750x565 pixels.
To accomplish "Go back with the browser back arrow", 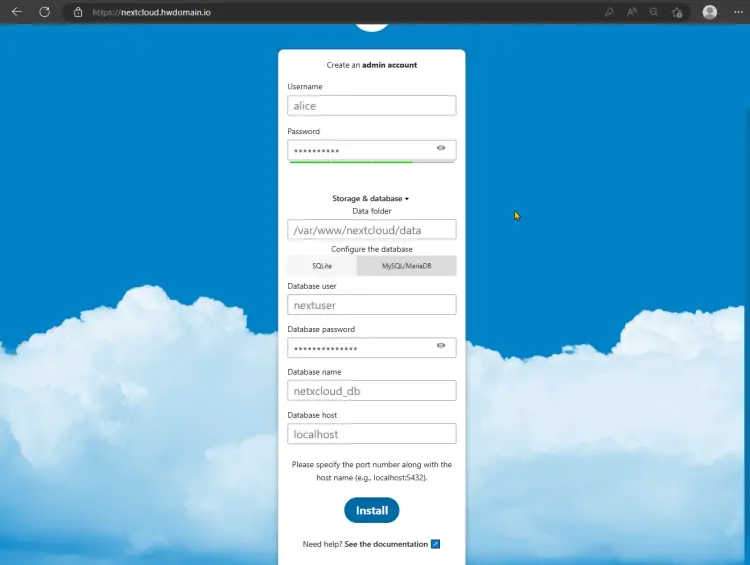I will tap(17, 12).
